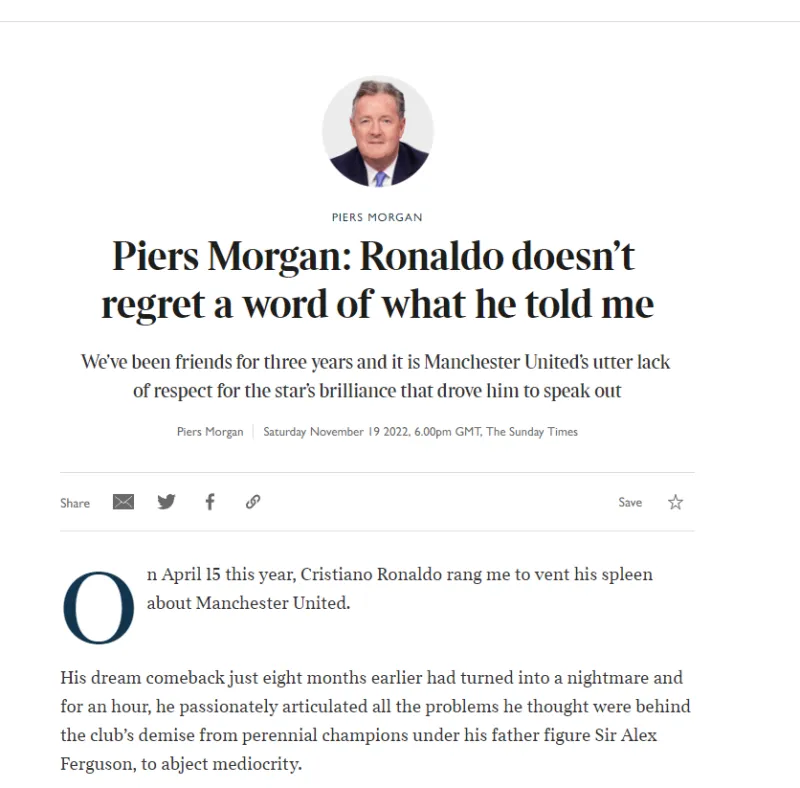Click the opening paragraph about April 15
800x788 pixels.
(399, 589)
